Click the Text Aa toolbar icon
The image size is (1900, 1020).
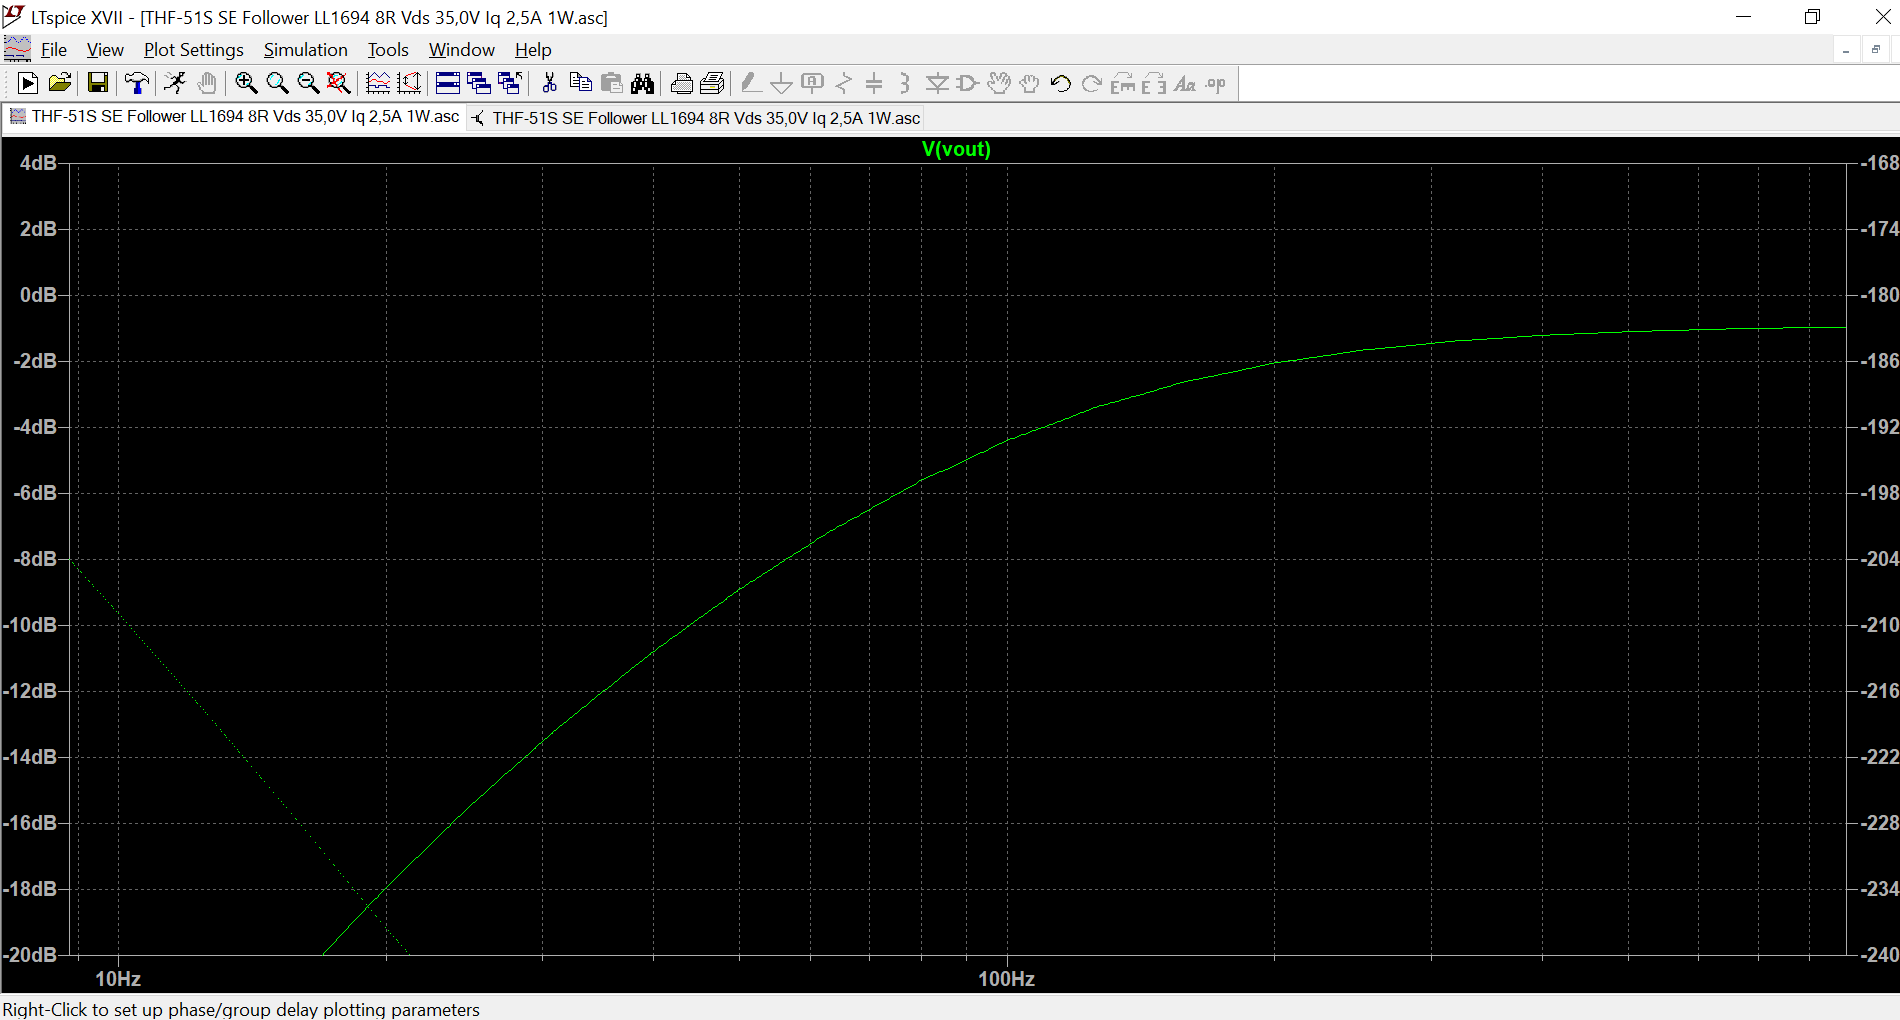(1185, 84)
